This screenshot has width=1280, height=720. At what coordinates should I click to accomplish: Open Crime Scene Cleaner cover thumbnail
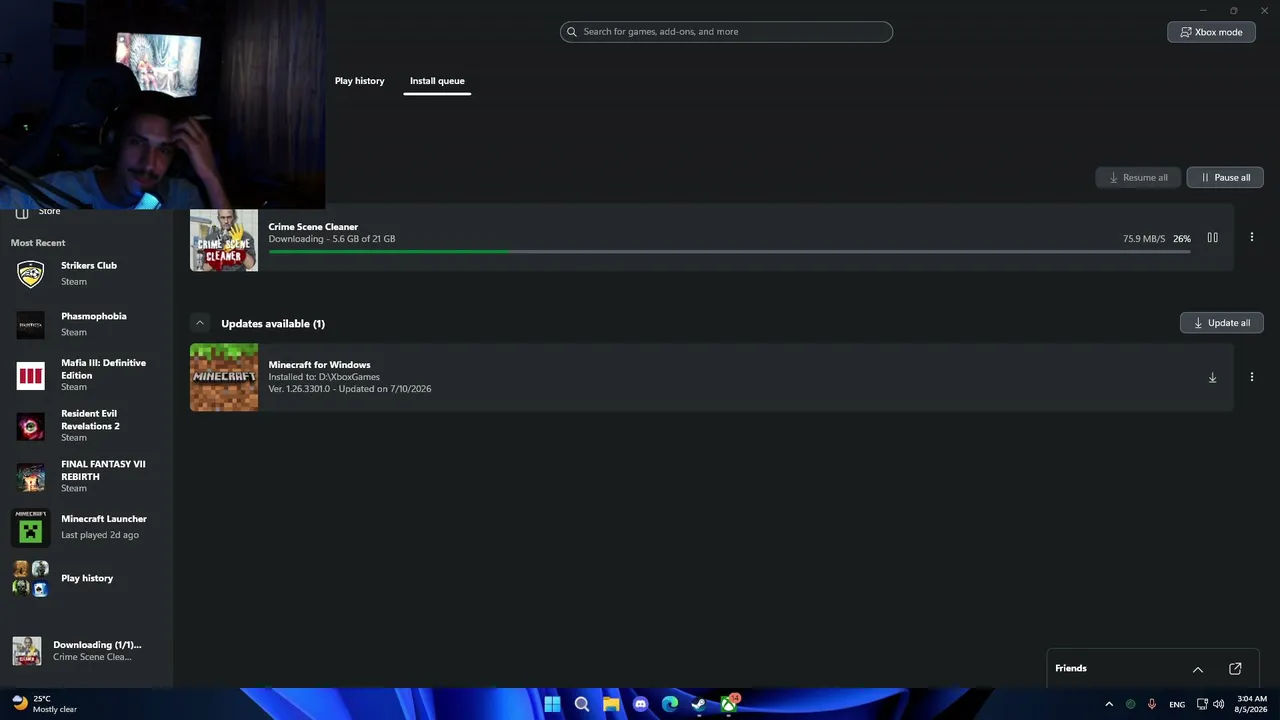point(224,240)
